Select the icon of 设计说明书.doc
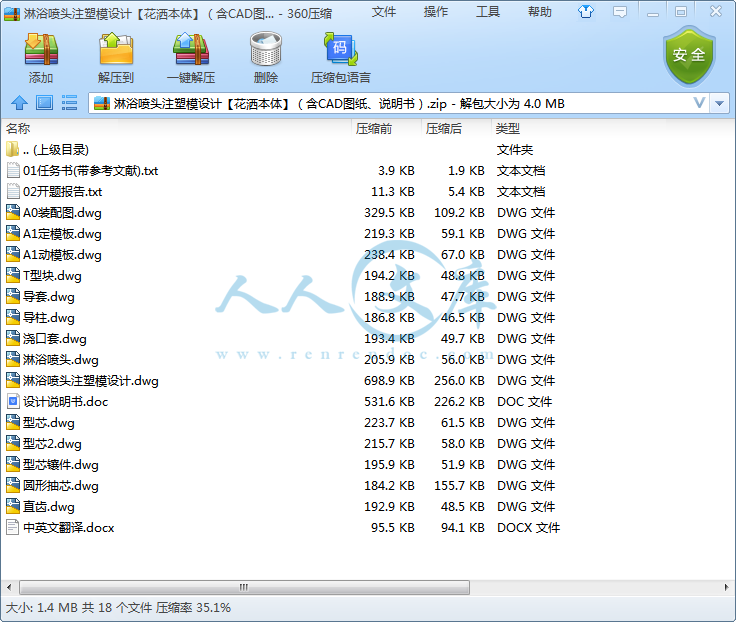Viewport: 736px width, 622px height. (13, 401)
